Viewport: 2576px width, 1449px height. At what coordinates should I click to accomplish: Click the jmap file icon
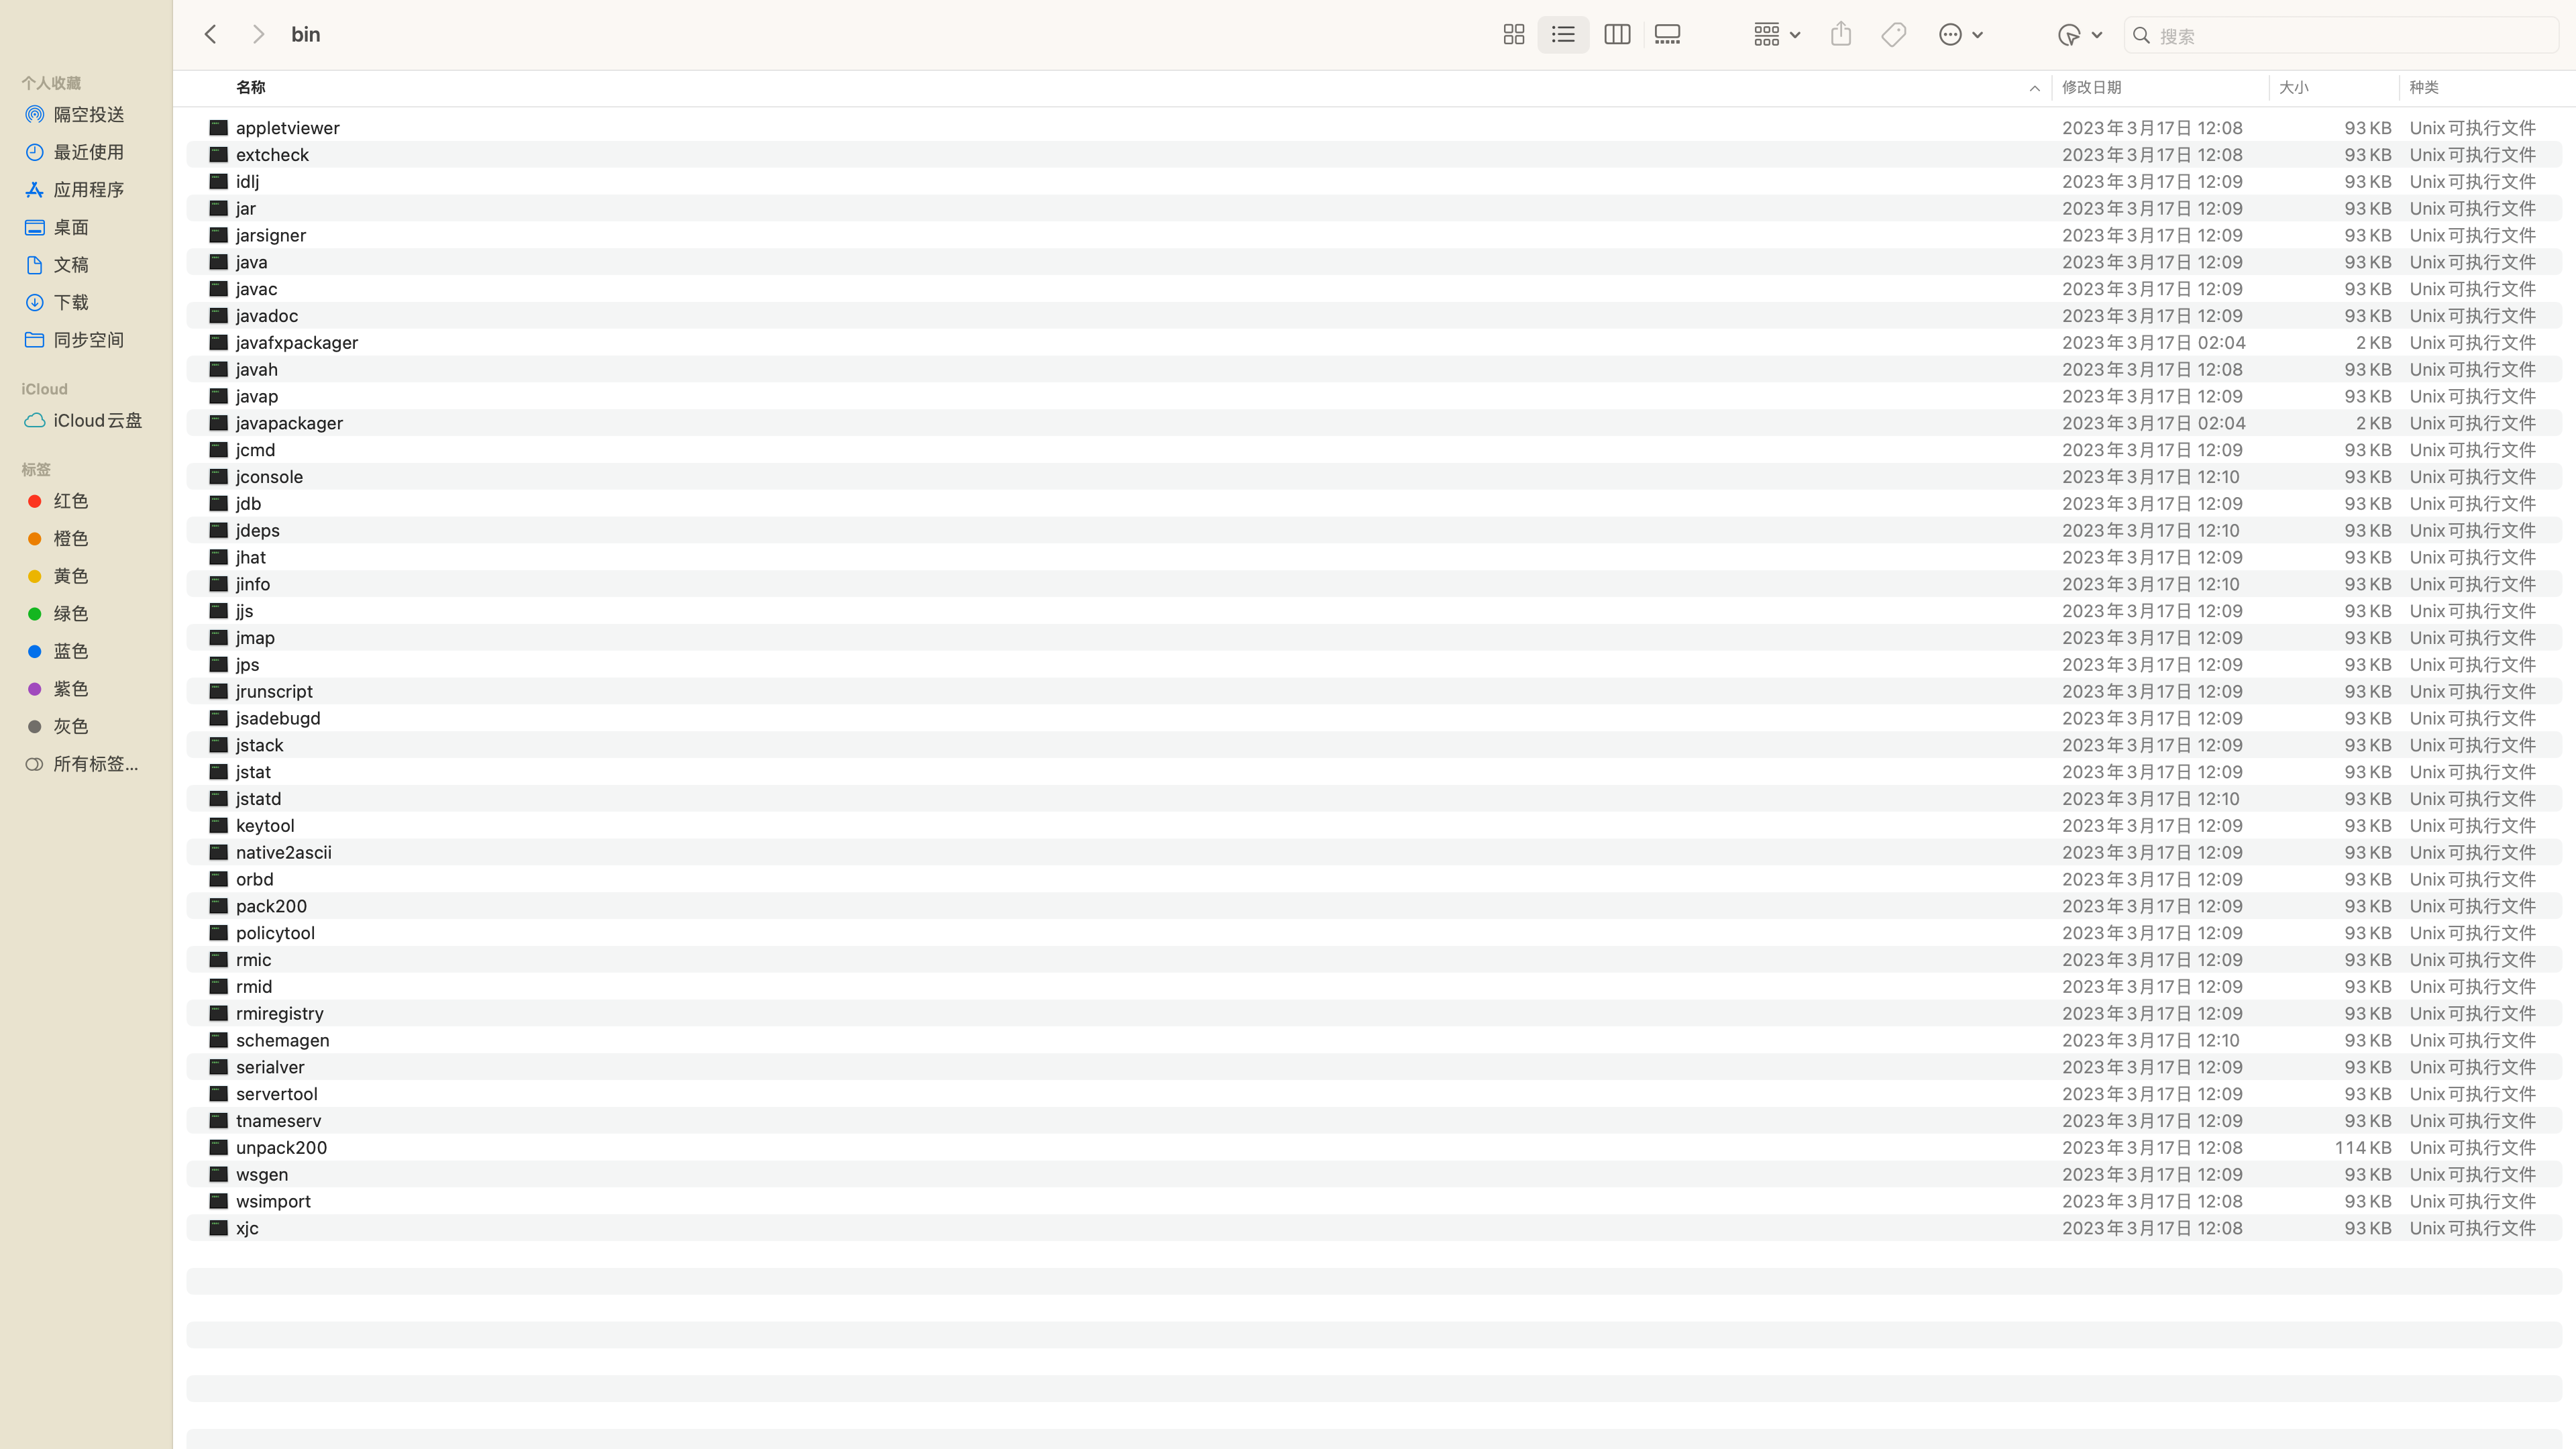tap(218, 638)
